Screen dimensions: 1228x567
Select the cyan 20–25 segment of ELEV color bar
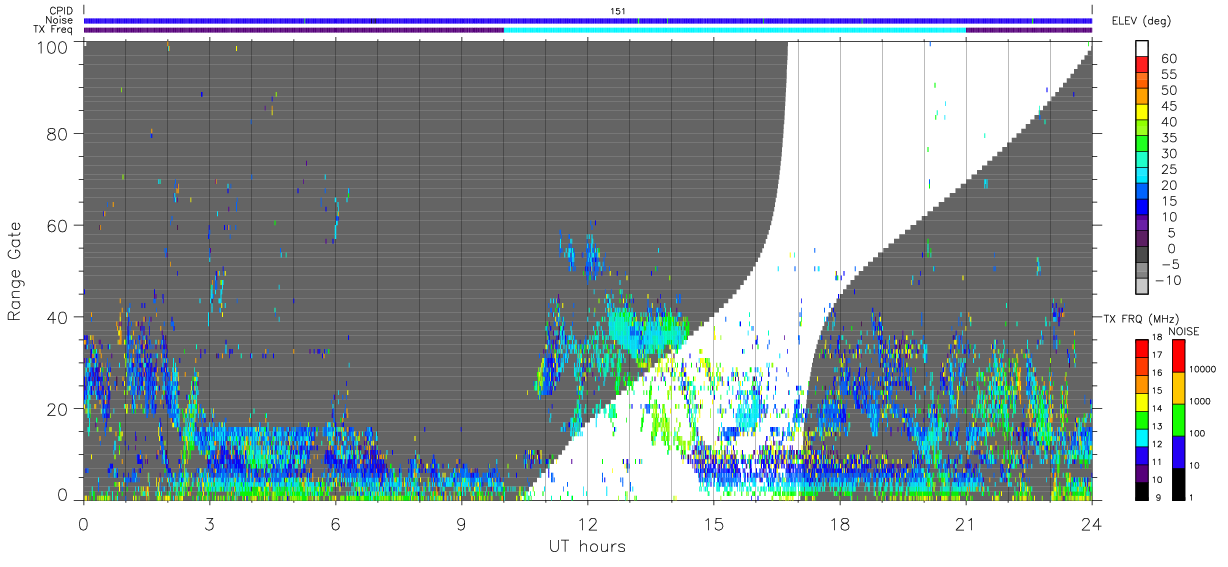pos(1142,177)
